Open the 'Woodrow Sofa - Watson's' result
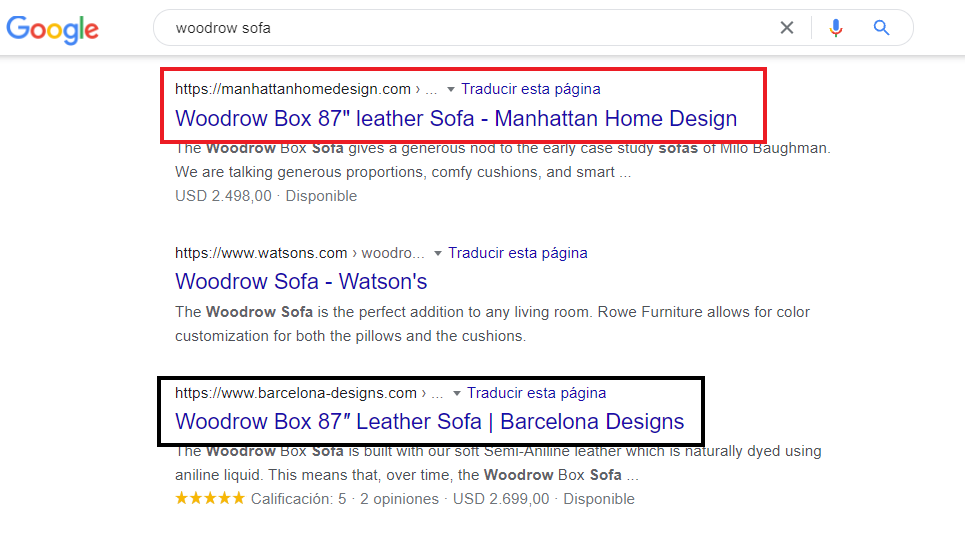This screenshot has width=965, height=540. [x=301, y=281]
